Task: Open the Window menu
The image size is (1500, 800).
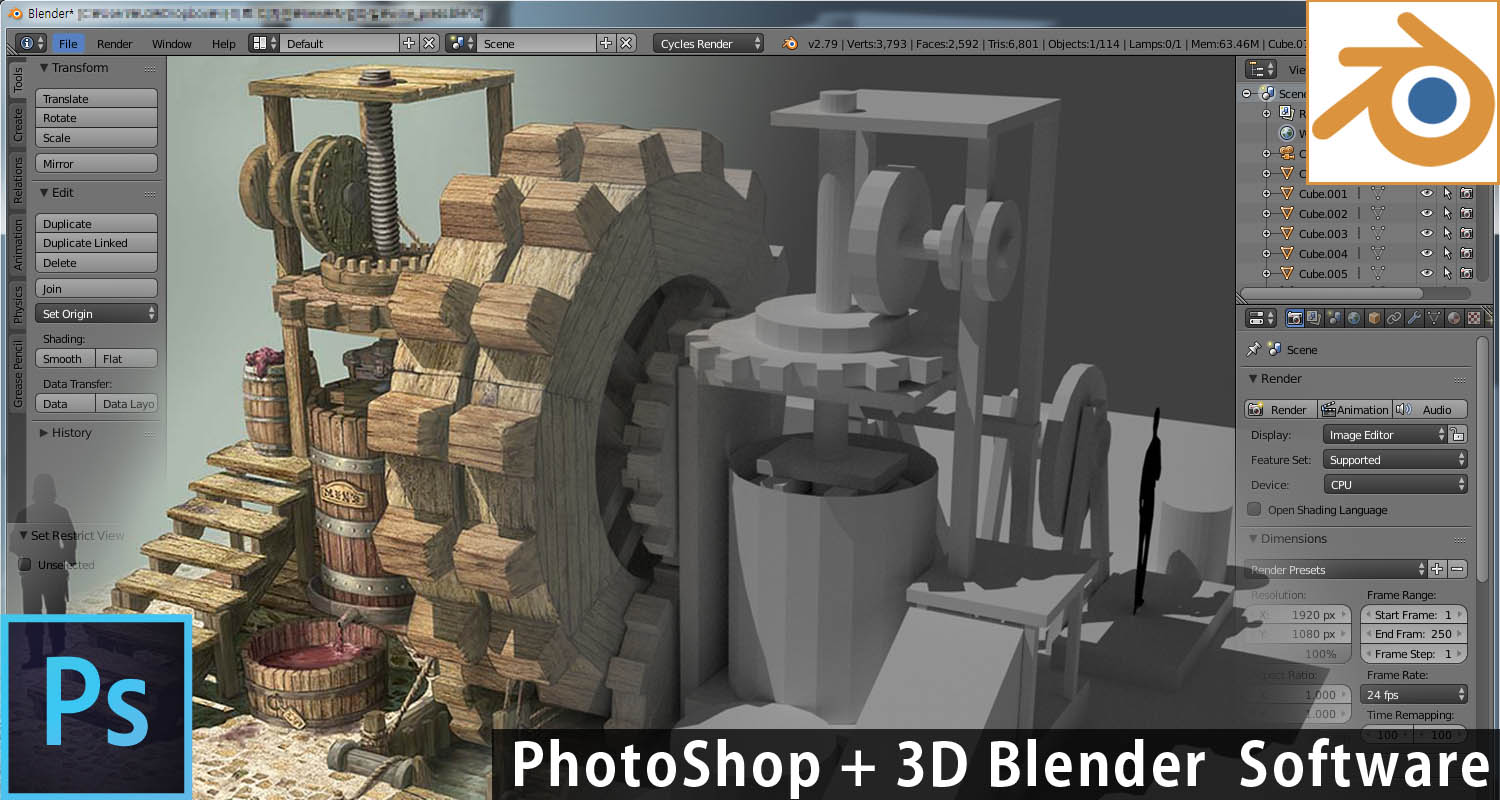Action: tap(172, 44)
